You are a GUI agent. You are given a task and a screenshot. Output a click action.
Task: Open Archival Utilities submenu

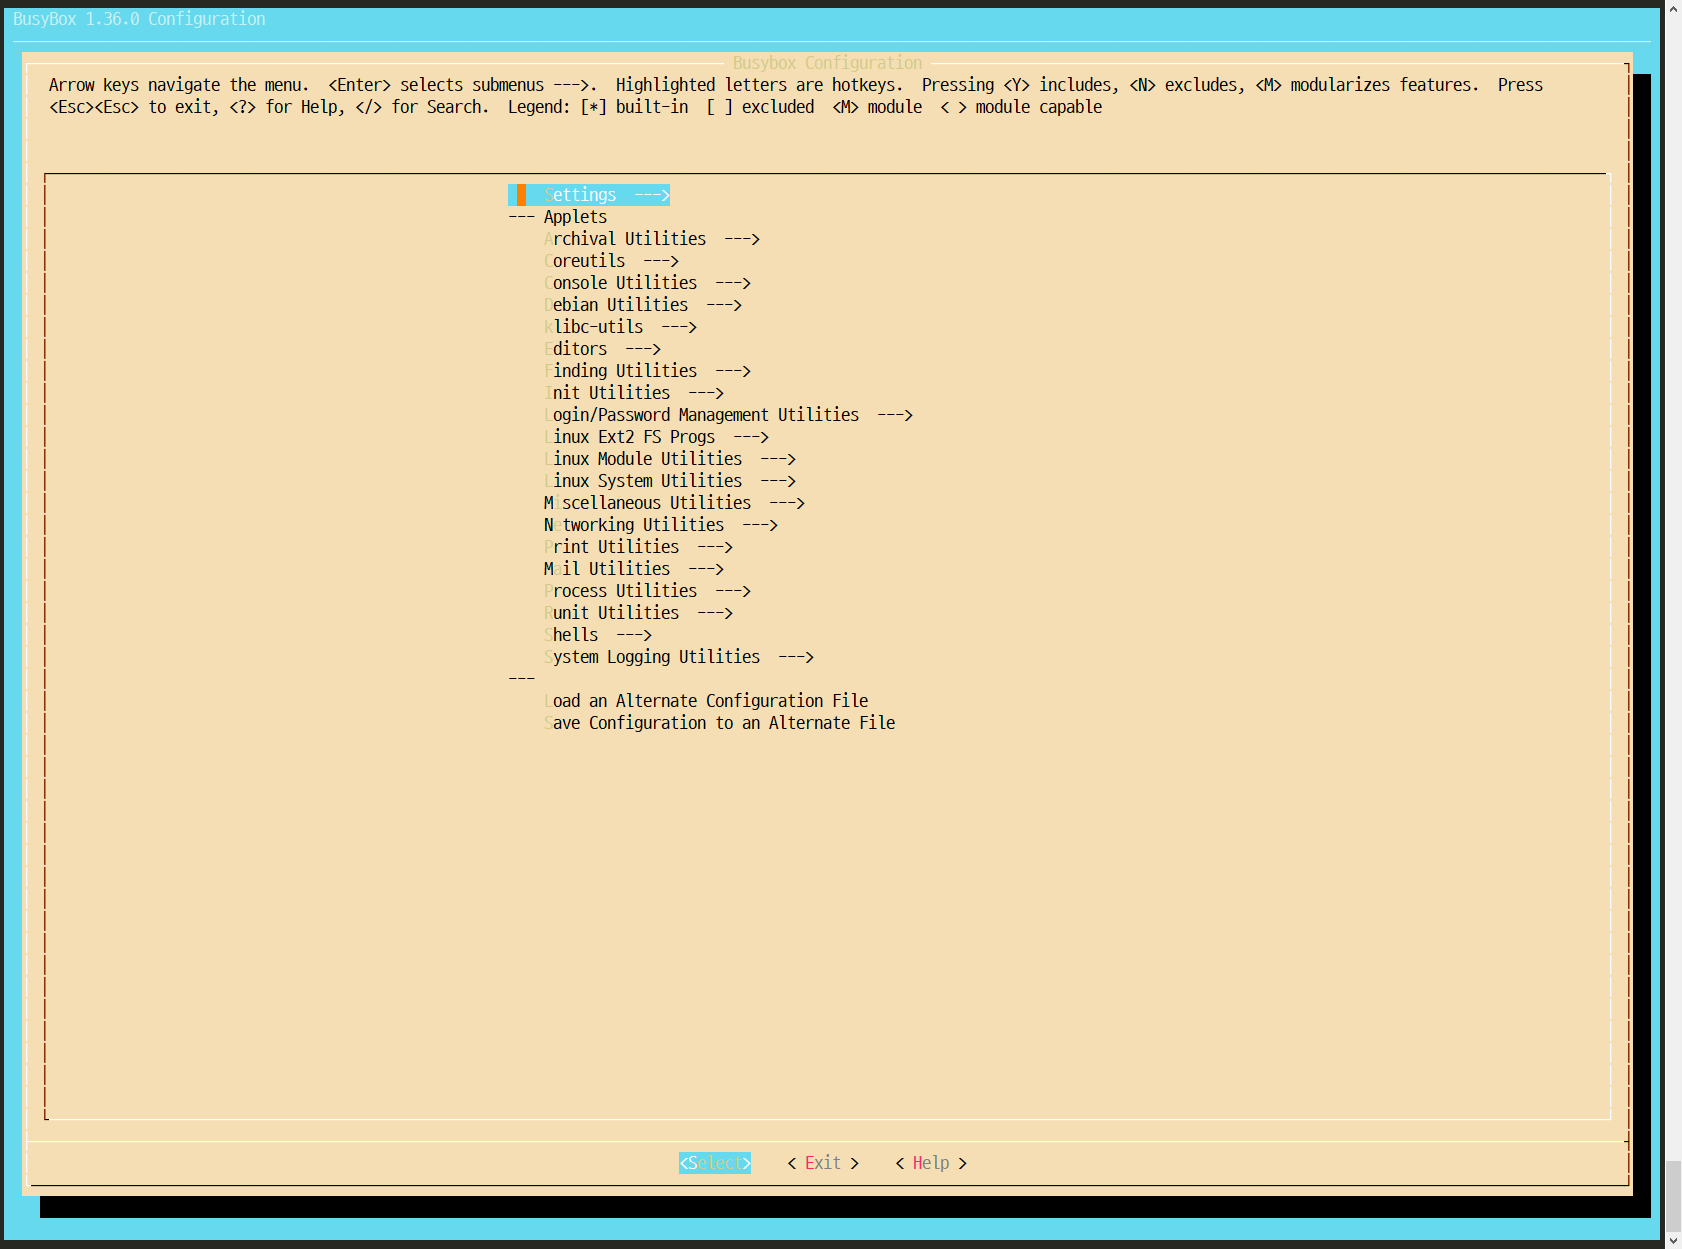(x=652, y=239)
